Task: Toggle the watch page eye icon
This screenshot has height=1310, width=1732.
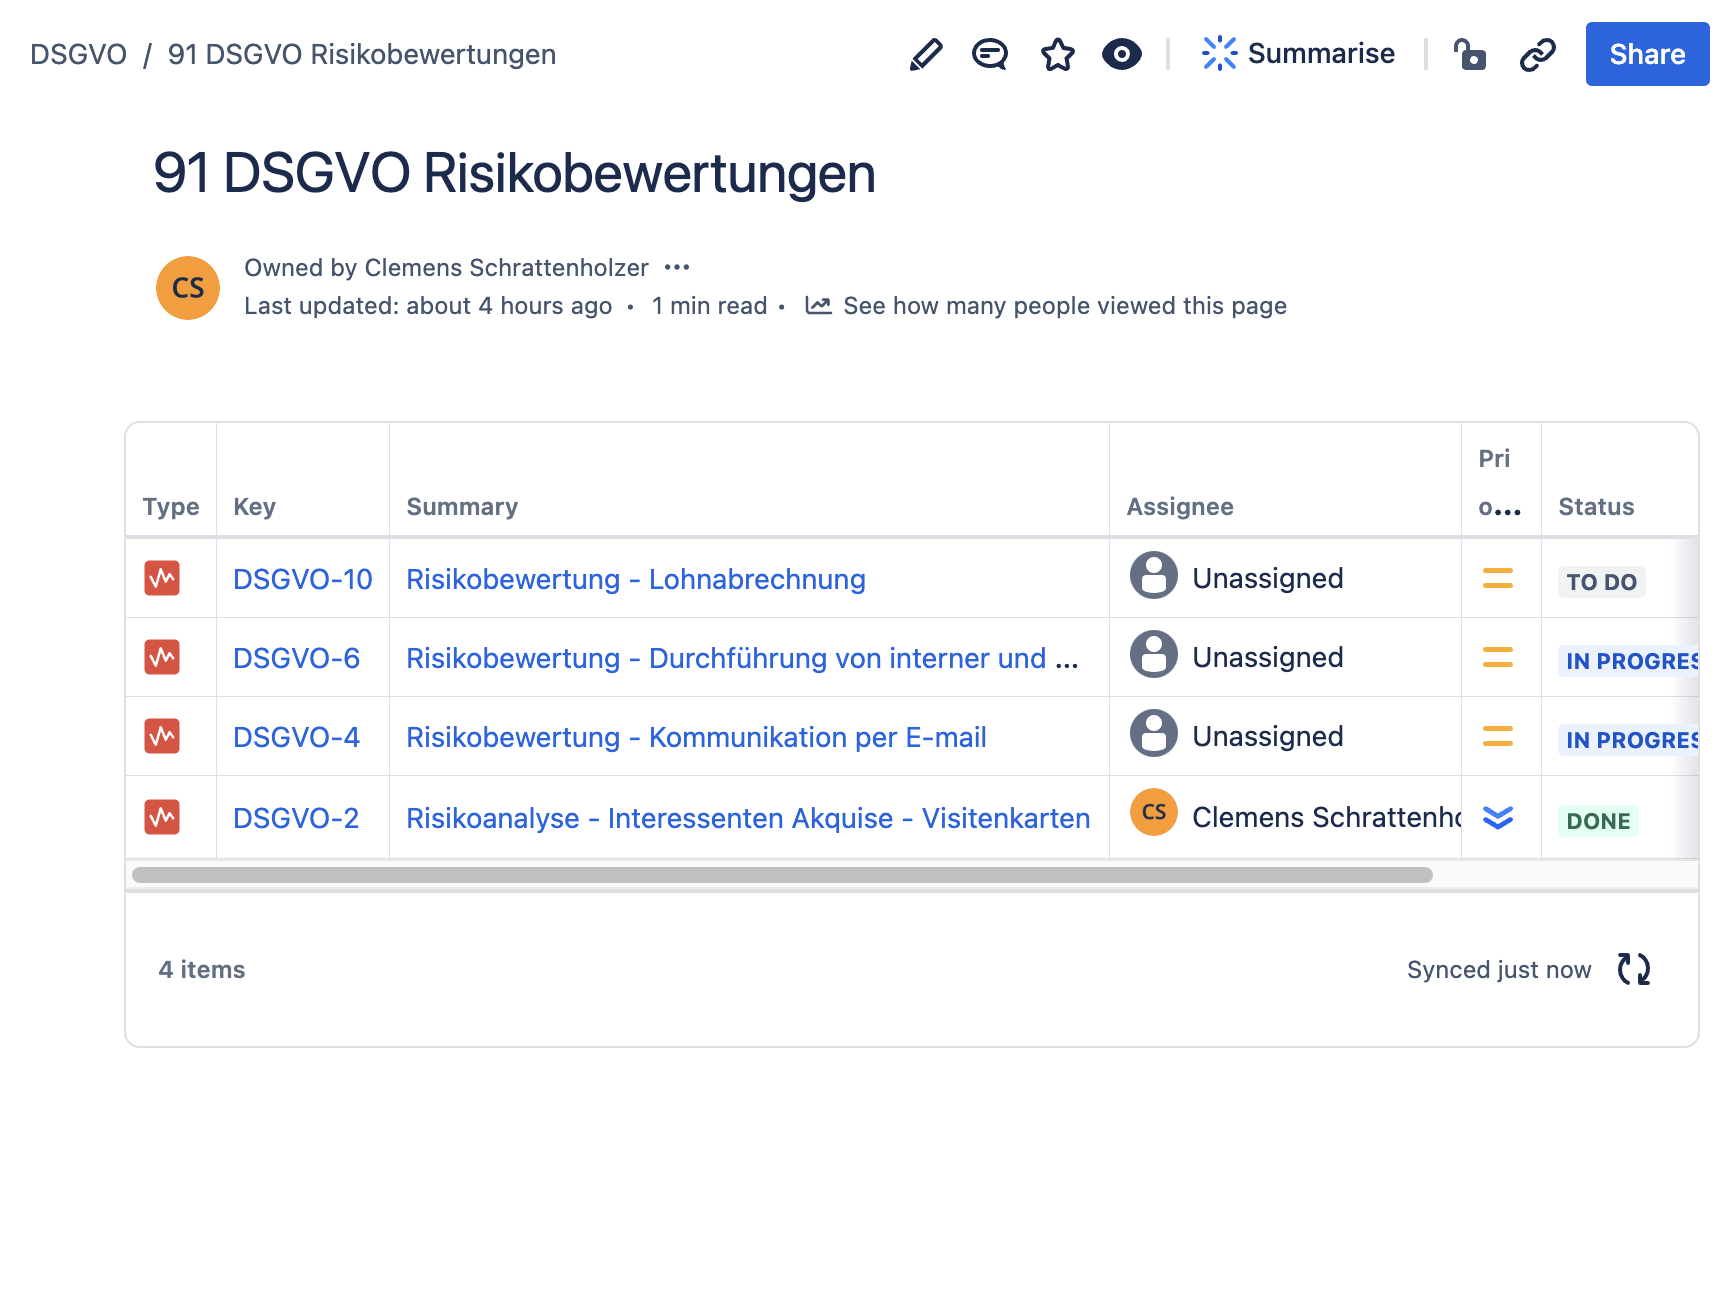Action: pyautogui.click(x=1121, y=54)
